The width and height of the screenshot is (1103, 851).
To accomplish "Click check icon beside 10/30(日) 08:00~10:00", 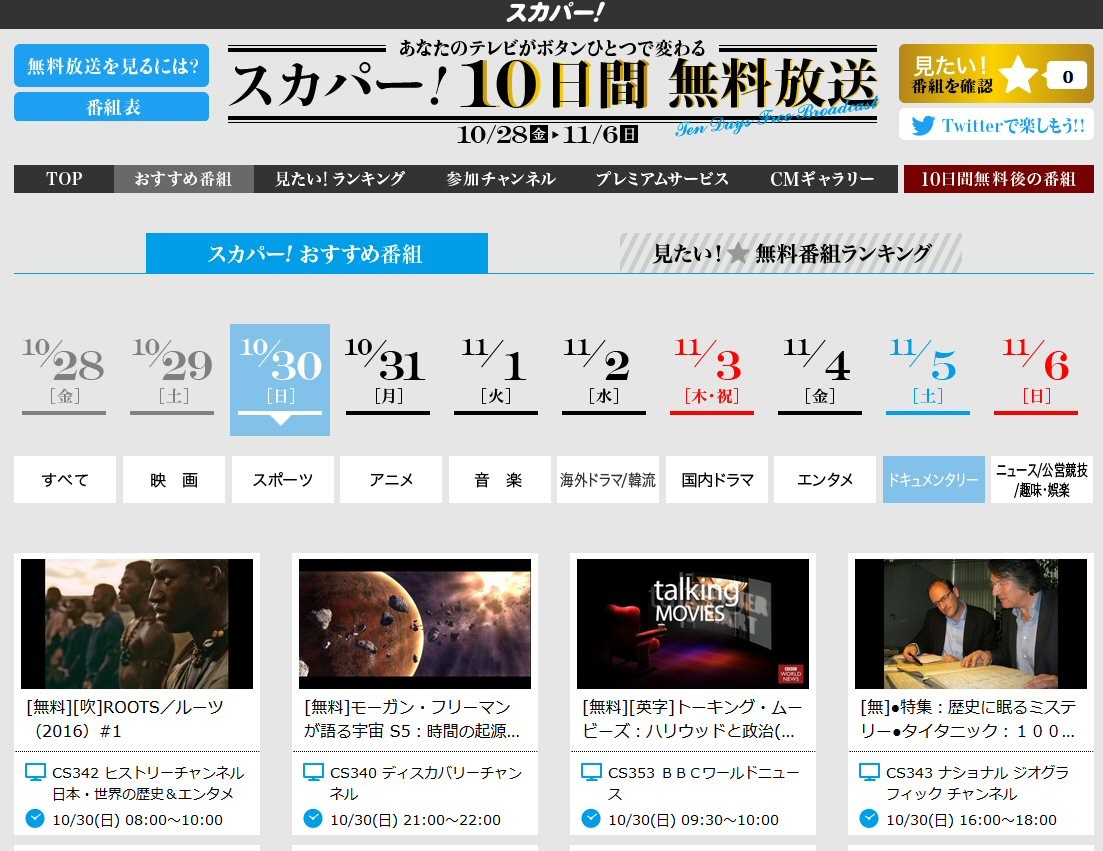I will [x=35, y=819].
